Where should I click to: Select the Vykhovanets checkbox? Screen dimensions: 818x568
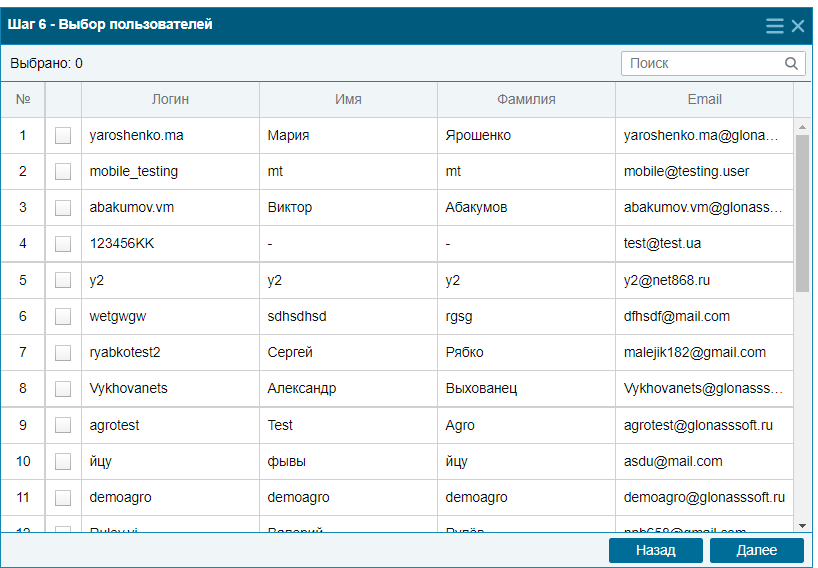63,389
